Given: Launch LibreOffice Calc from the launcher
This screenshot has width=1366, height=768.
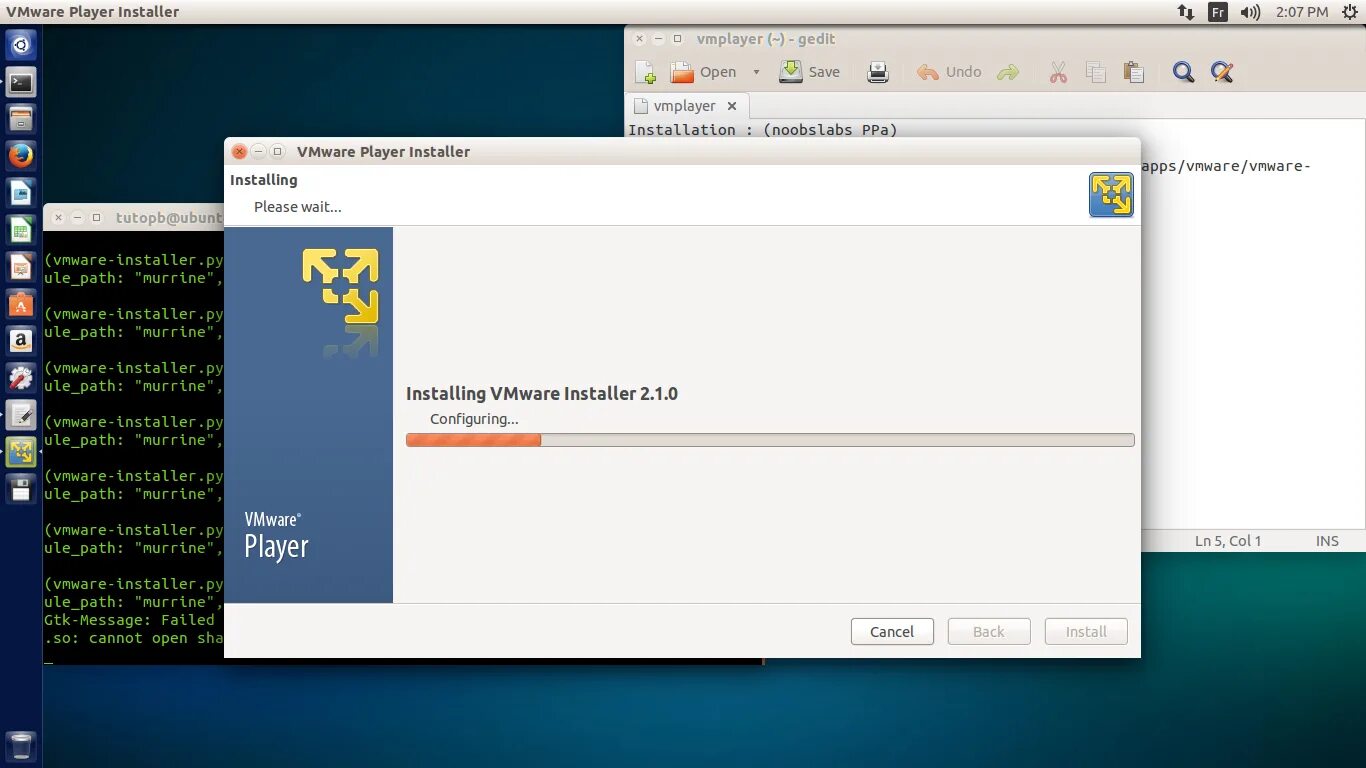Looking at the screenshot, I should click(21, 230).
